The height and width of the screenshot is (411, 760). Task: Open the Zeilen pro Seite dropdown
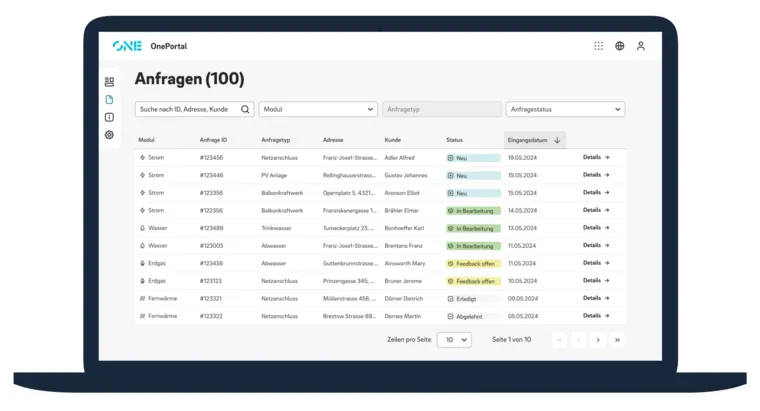(456, 340)
